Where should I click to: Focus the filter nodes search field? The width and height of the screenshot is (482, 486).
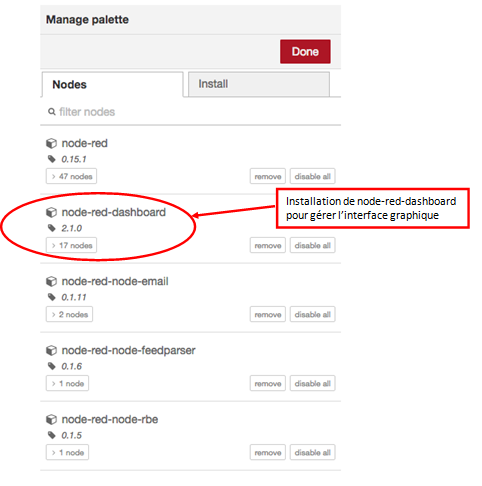point(190,112)
